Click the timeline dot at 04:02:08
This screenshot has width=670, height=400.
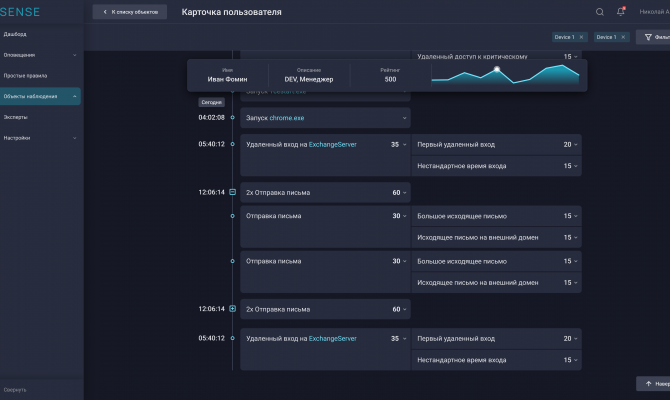point(232,118)
